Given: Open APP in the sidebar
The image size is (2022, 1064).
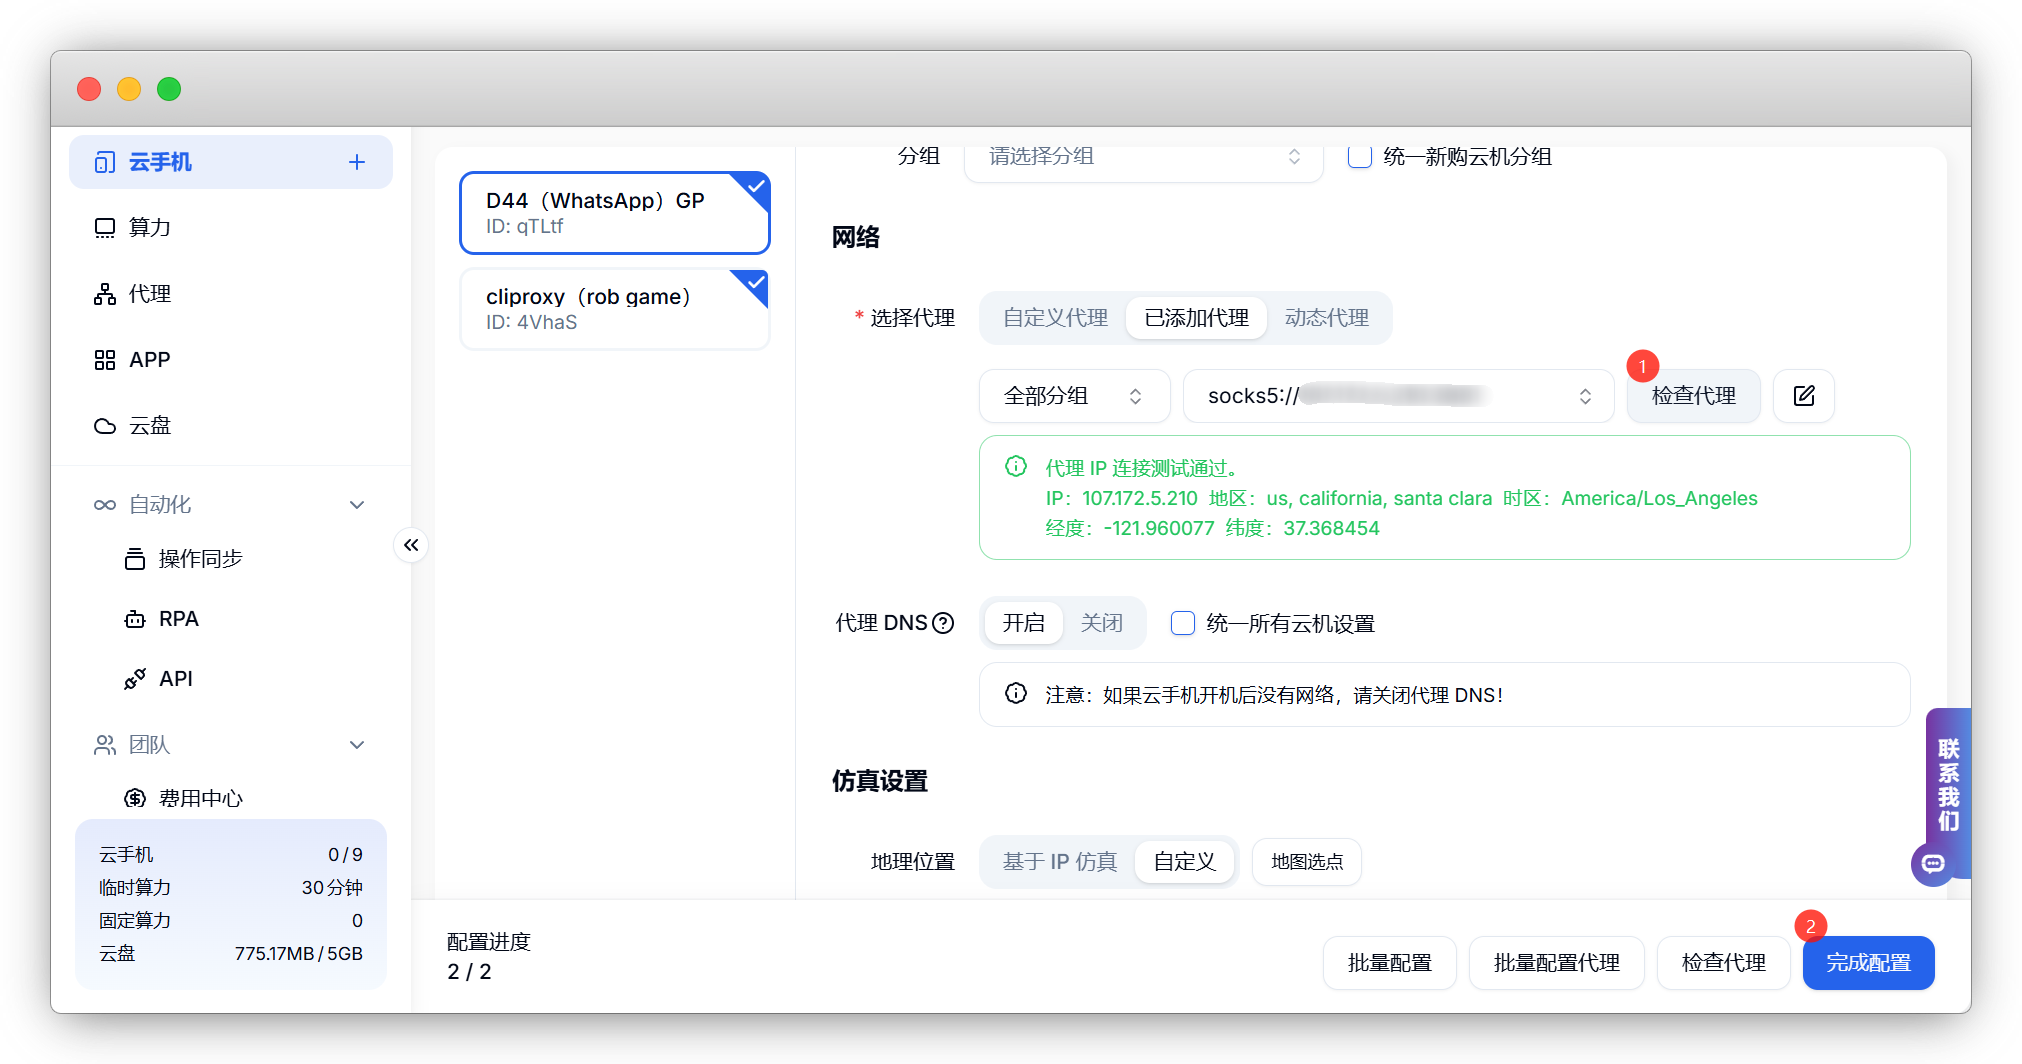Looking at the screenshot, I should point(231,360).
